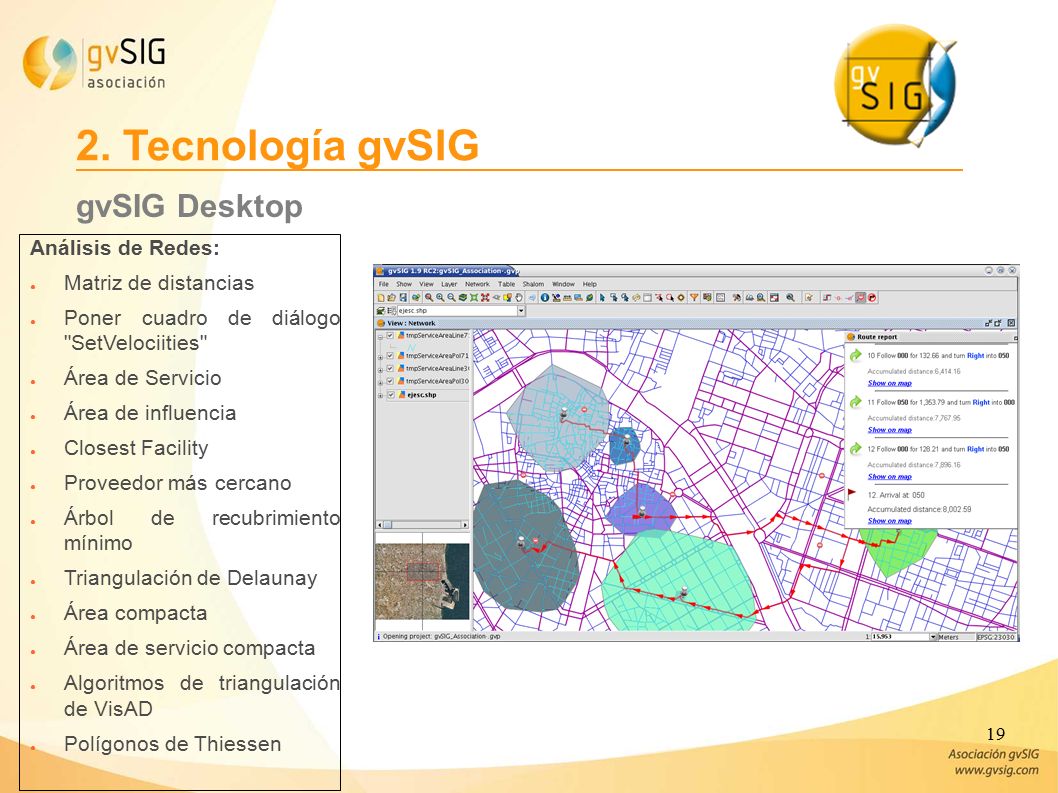1058x793 pixels.
Task: Click the red Zoom to selection icon
Action: [x=485, y=298]
